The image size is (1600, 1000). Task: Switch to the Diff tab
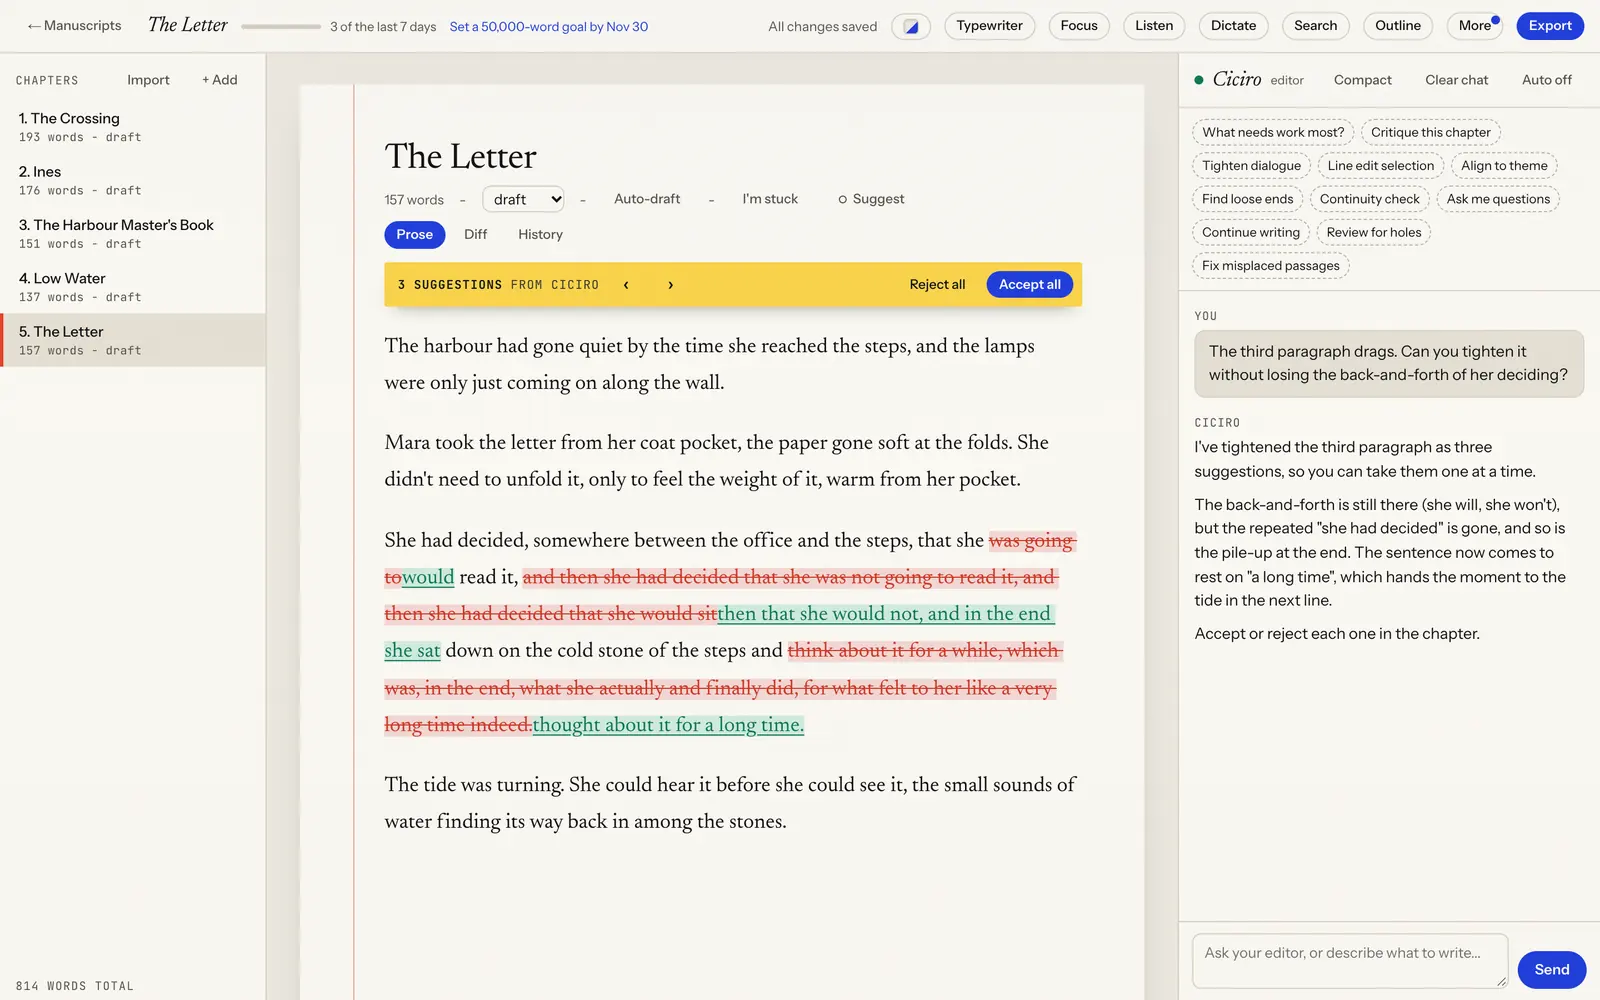[475, 235]
